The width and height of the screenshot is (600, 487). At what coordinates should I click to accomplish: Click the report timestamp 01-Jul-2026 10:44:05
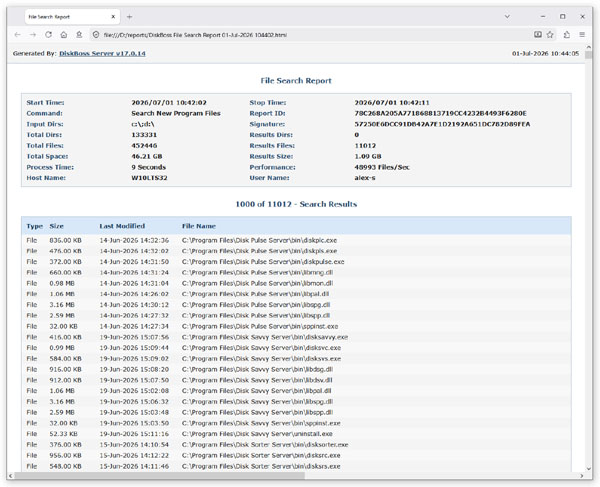coord(545,54)
